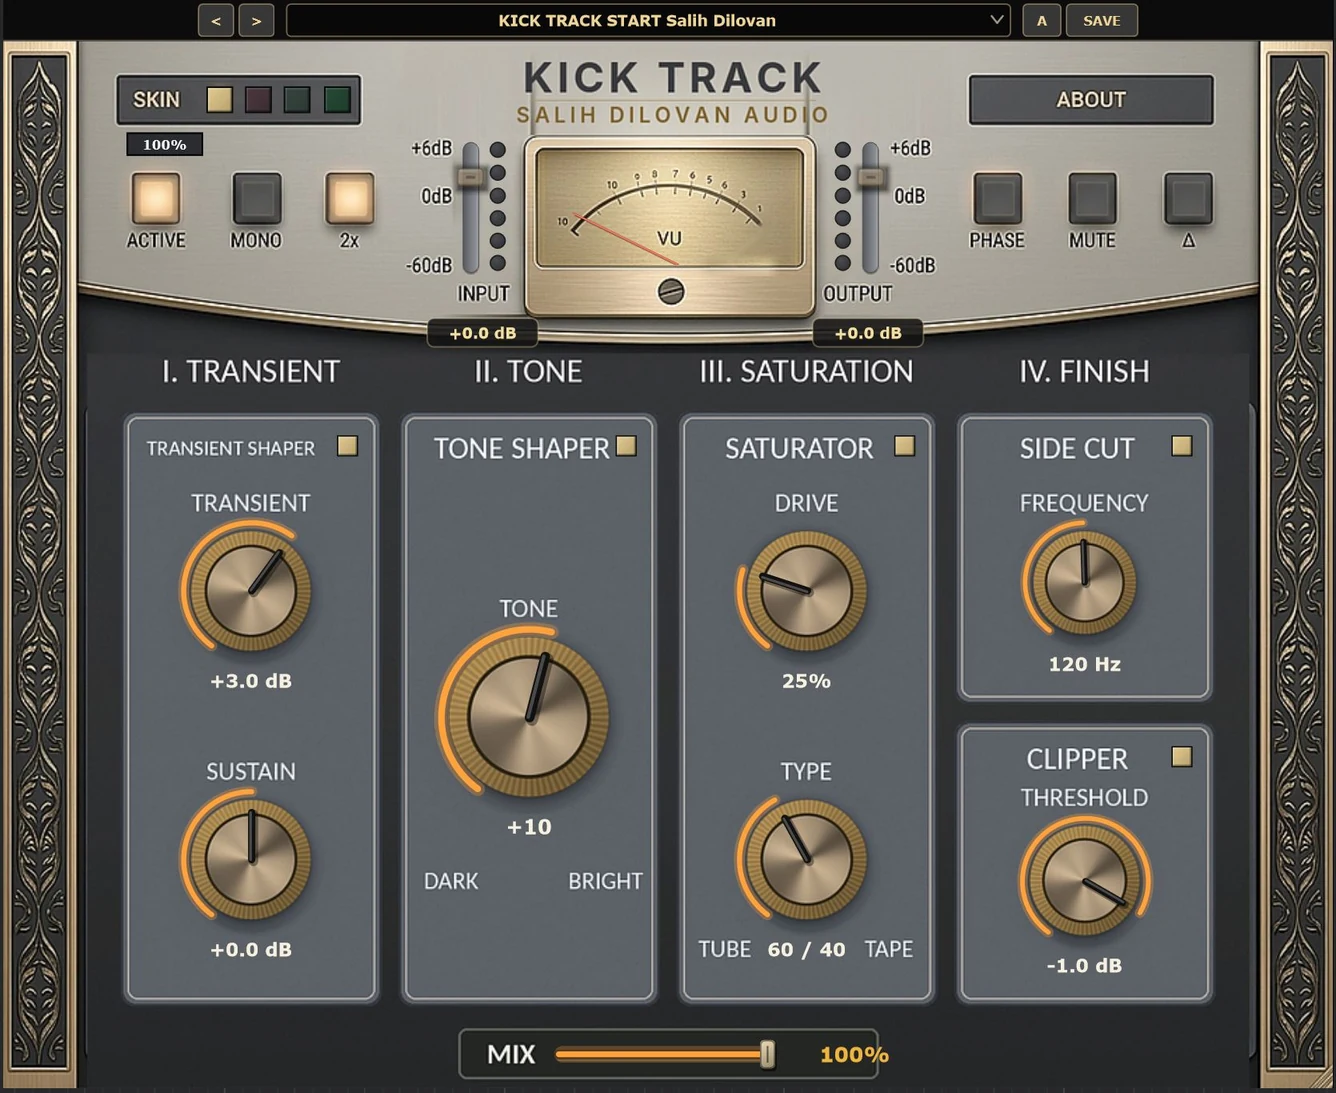Load the next preset with the right arrow
This screenshot has height=1093, width=1336.
click(257, 20)
